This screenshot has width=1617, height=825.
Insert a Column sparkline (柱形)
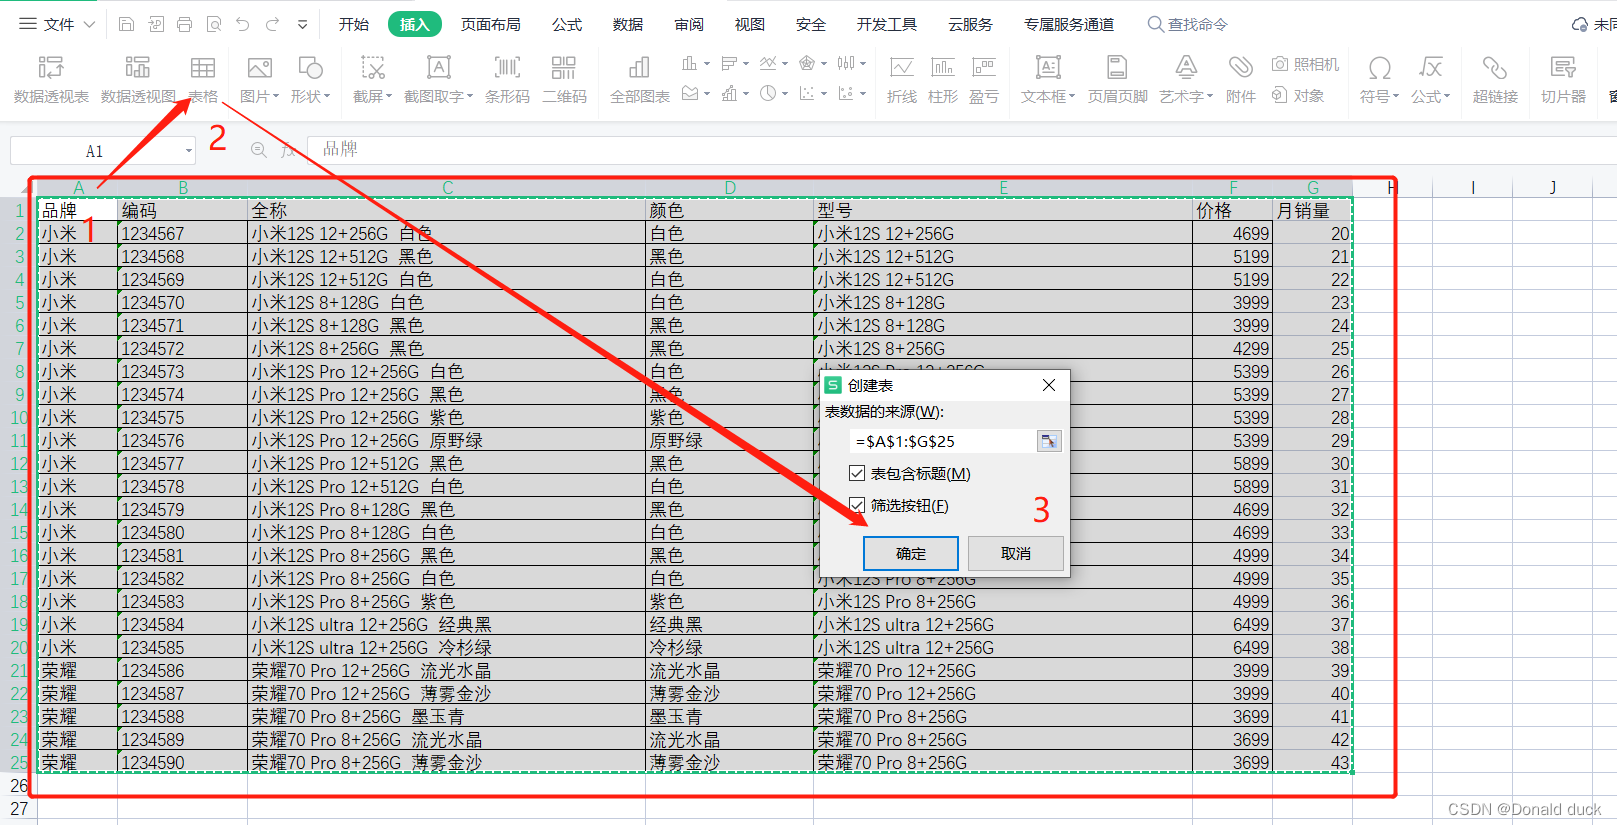942,80
